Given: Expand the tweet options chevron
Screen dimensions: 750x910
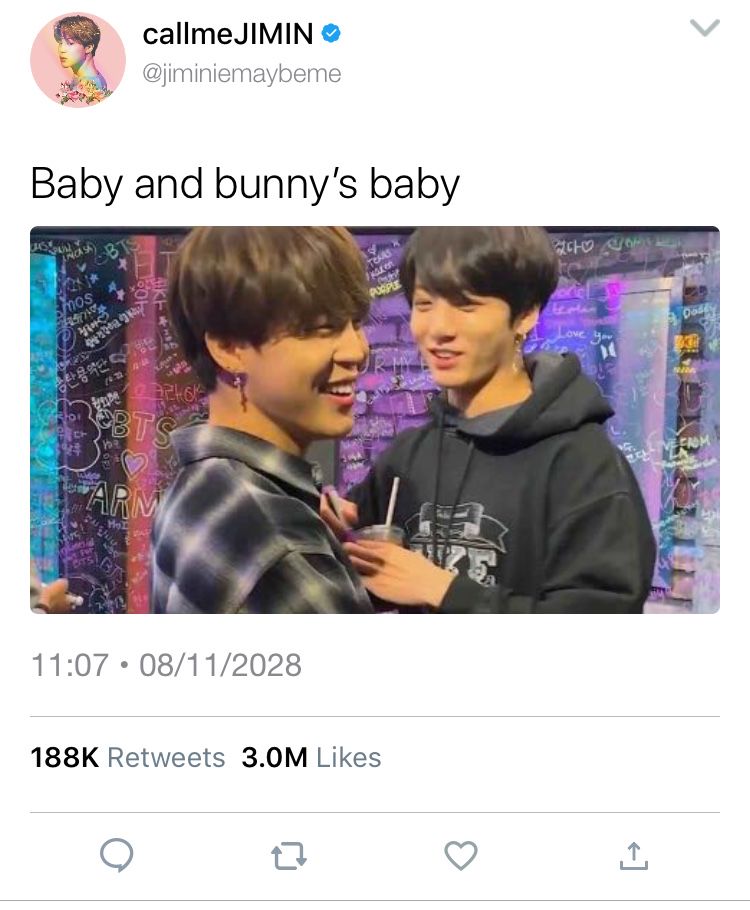Looking at the screenshot, I should click(x=705, y=27).
